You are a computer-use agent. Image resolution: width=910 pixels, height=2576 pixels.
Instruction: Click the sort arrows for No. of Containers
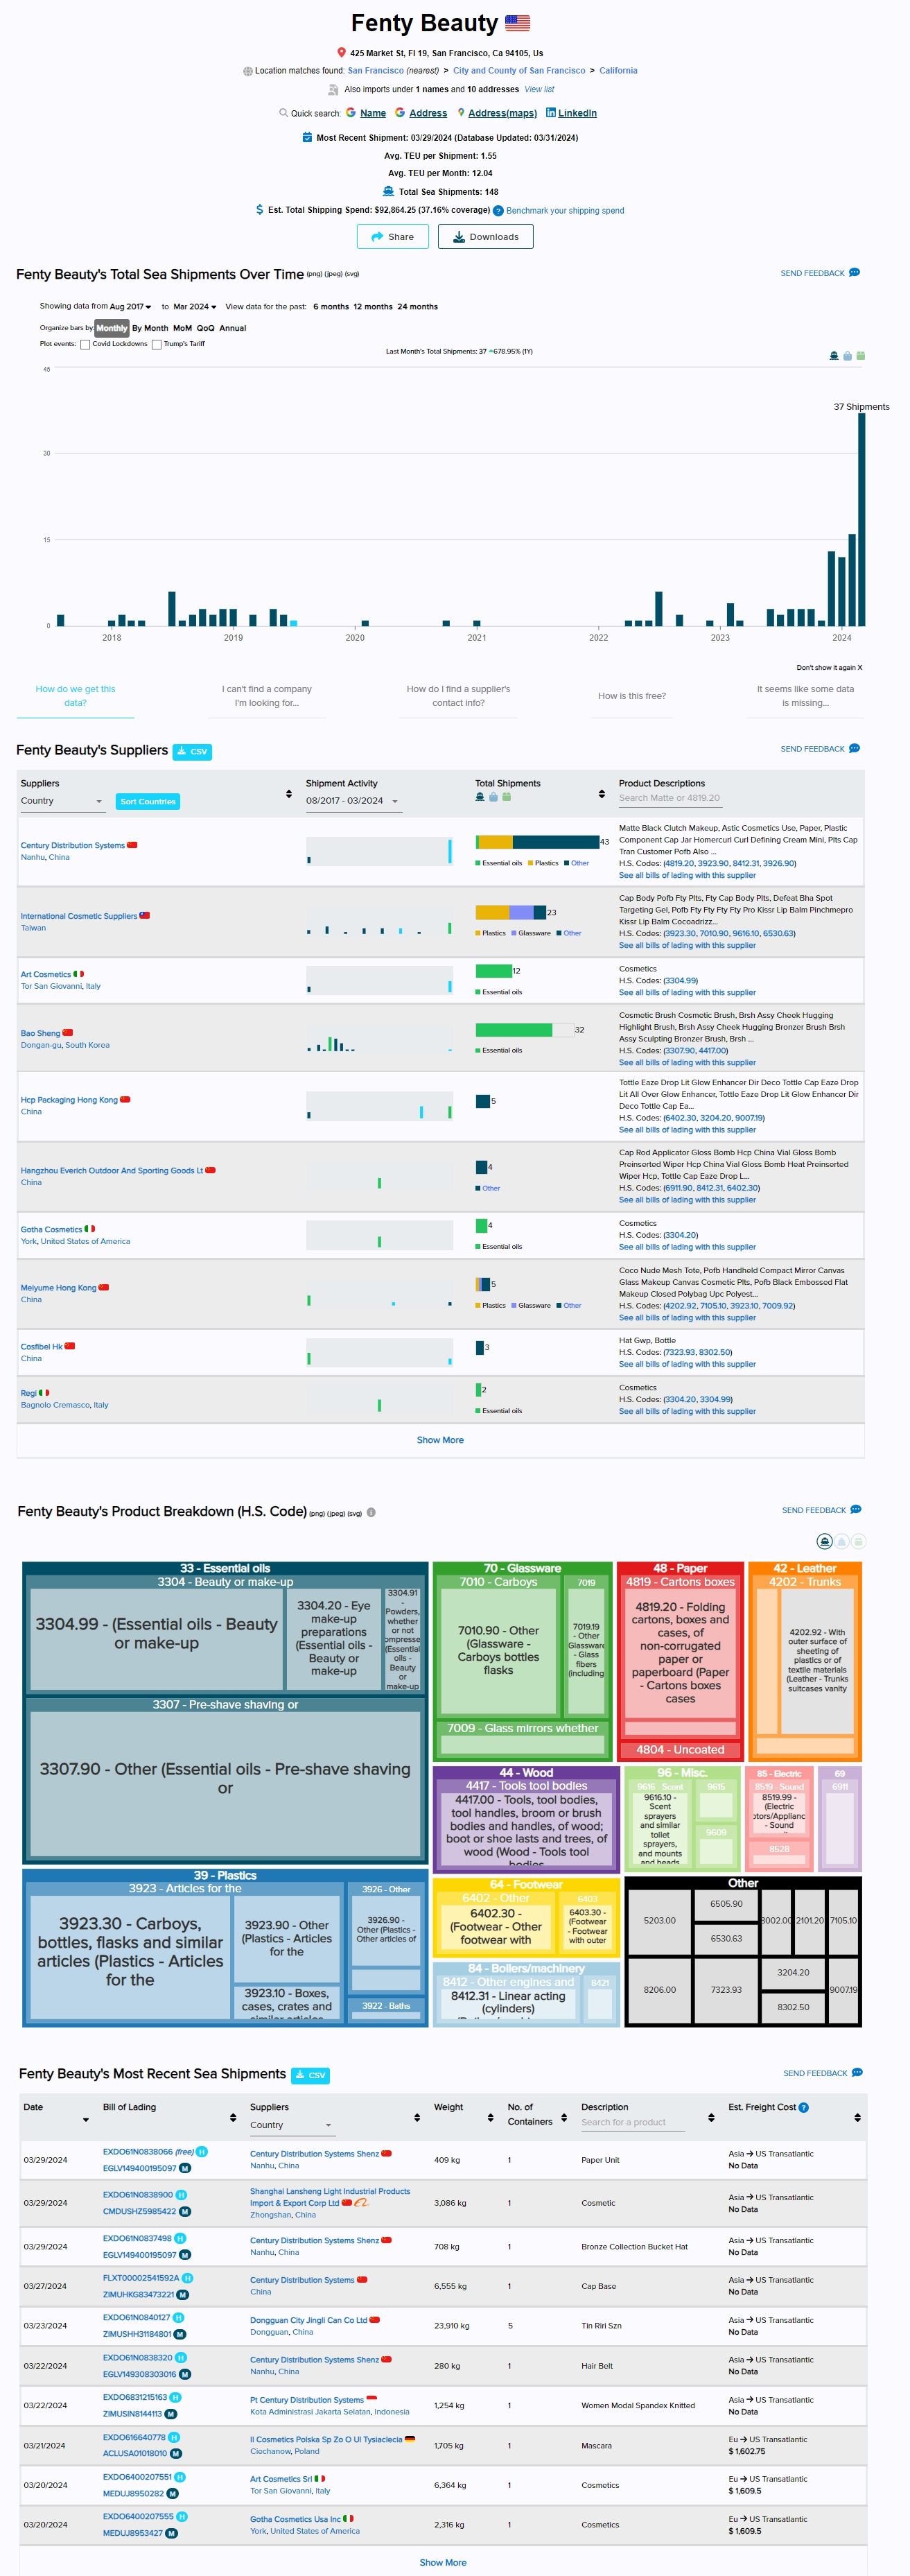click(564, 2117)
